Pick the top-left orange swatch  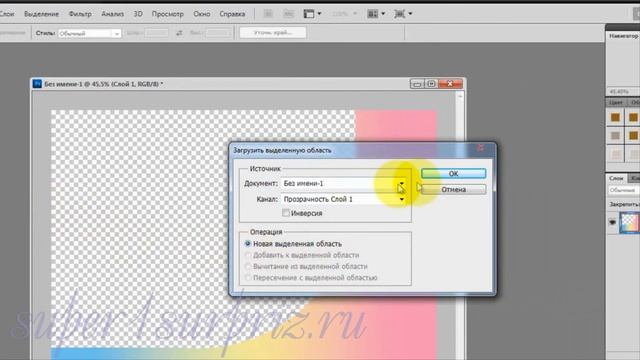click(615, 118)
